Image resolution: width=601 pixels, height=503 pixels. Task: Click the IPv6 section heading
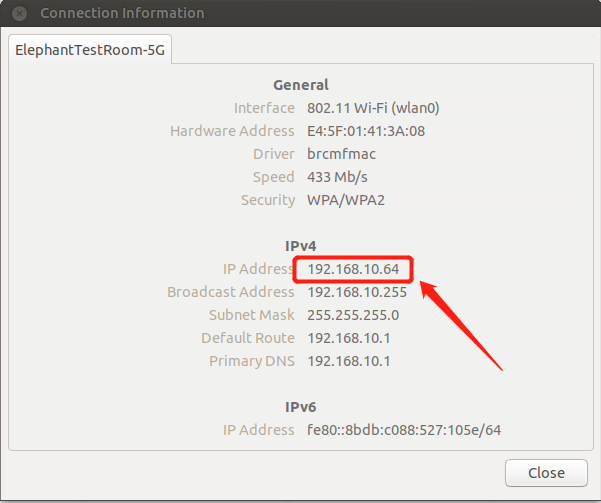300,407
